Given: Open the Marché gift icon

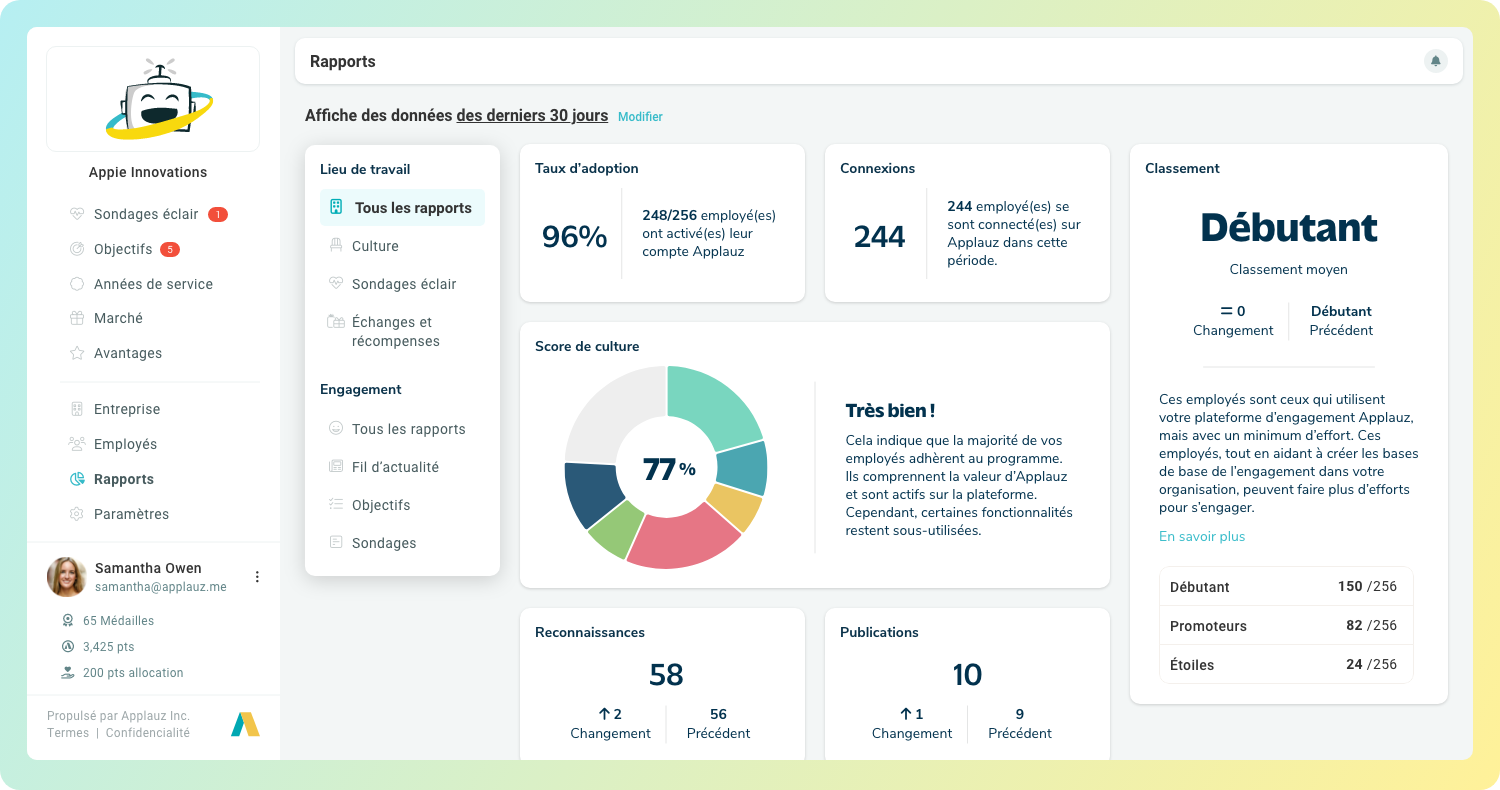Looking at the screenshot, I should pyautogui.click(x=77, y=318).
